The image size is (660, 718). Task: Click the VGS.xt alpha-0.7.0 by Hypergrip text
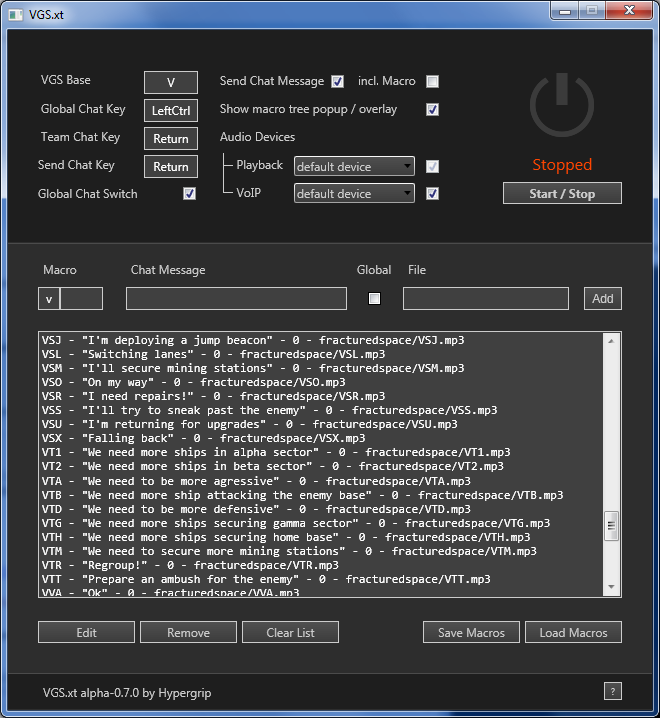[127, 693]
